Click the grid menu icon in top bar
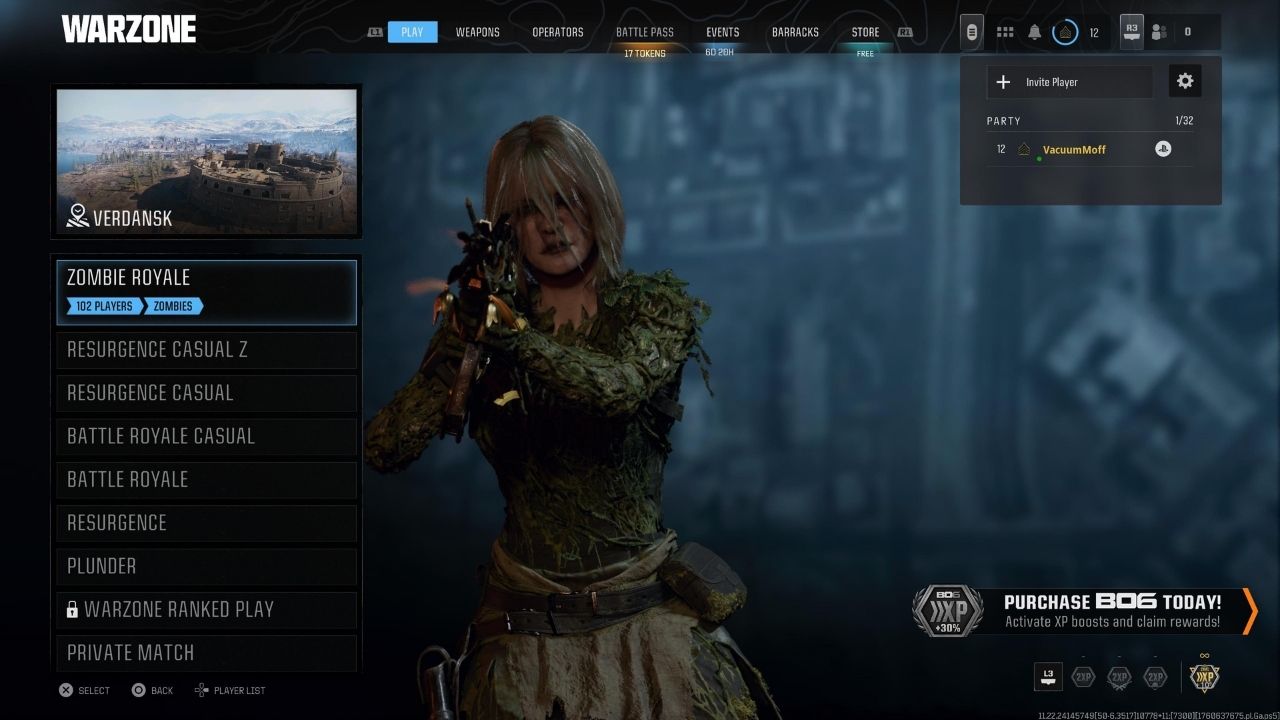This screenshot has width=1280, height=720. click(x=1003, y=32)
